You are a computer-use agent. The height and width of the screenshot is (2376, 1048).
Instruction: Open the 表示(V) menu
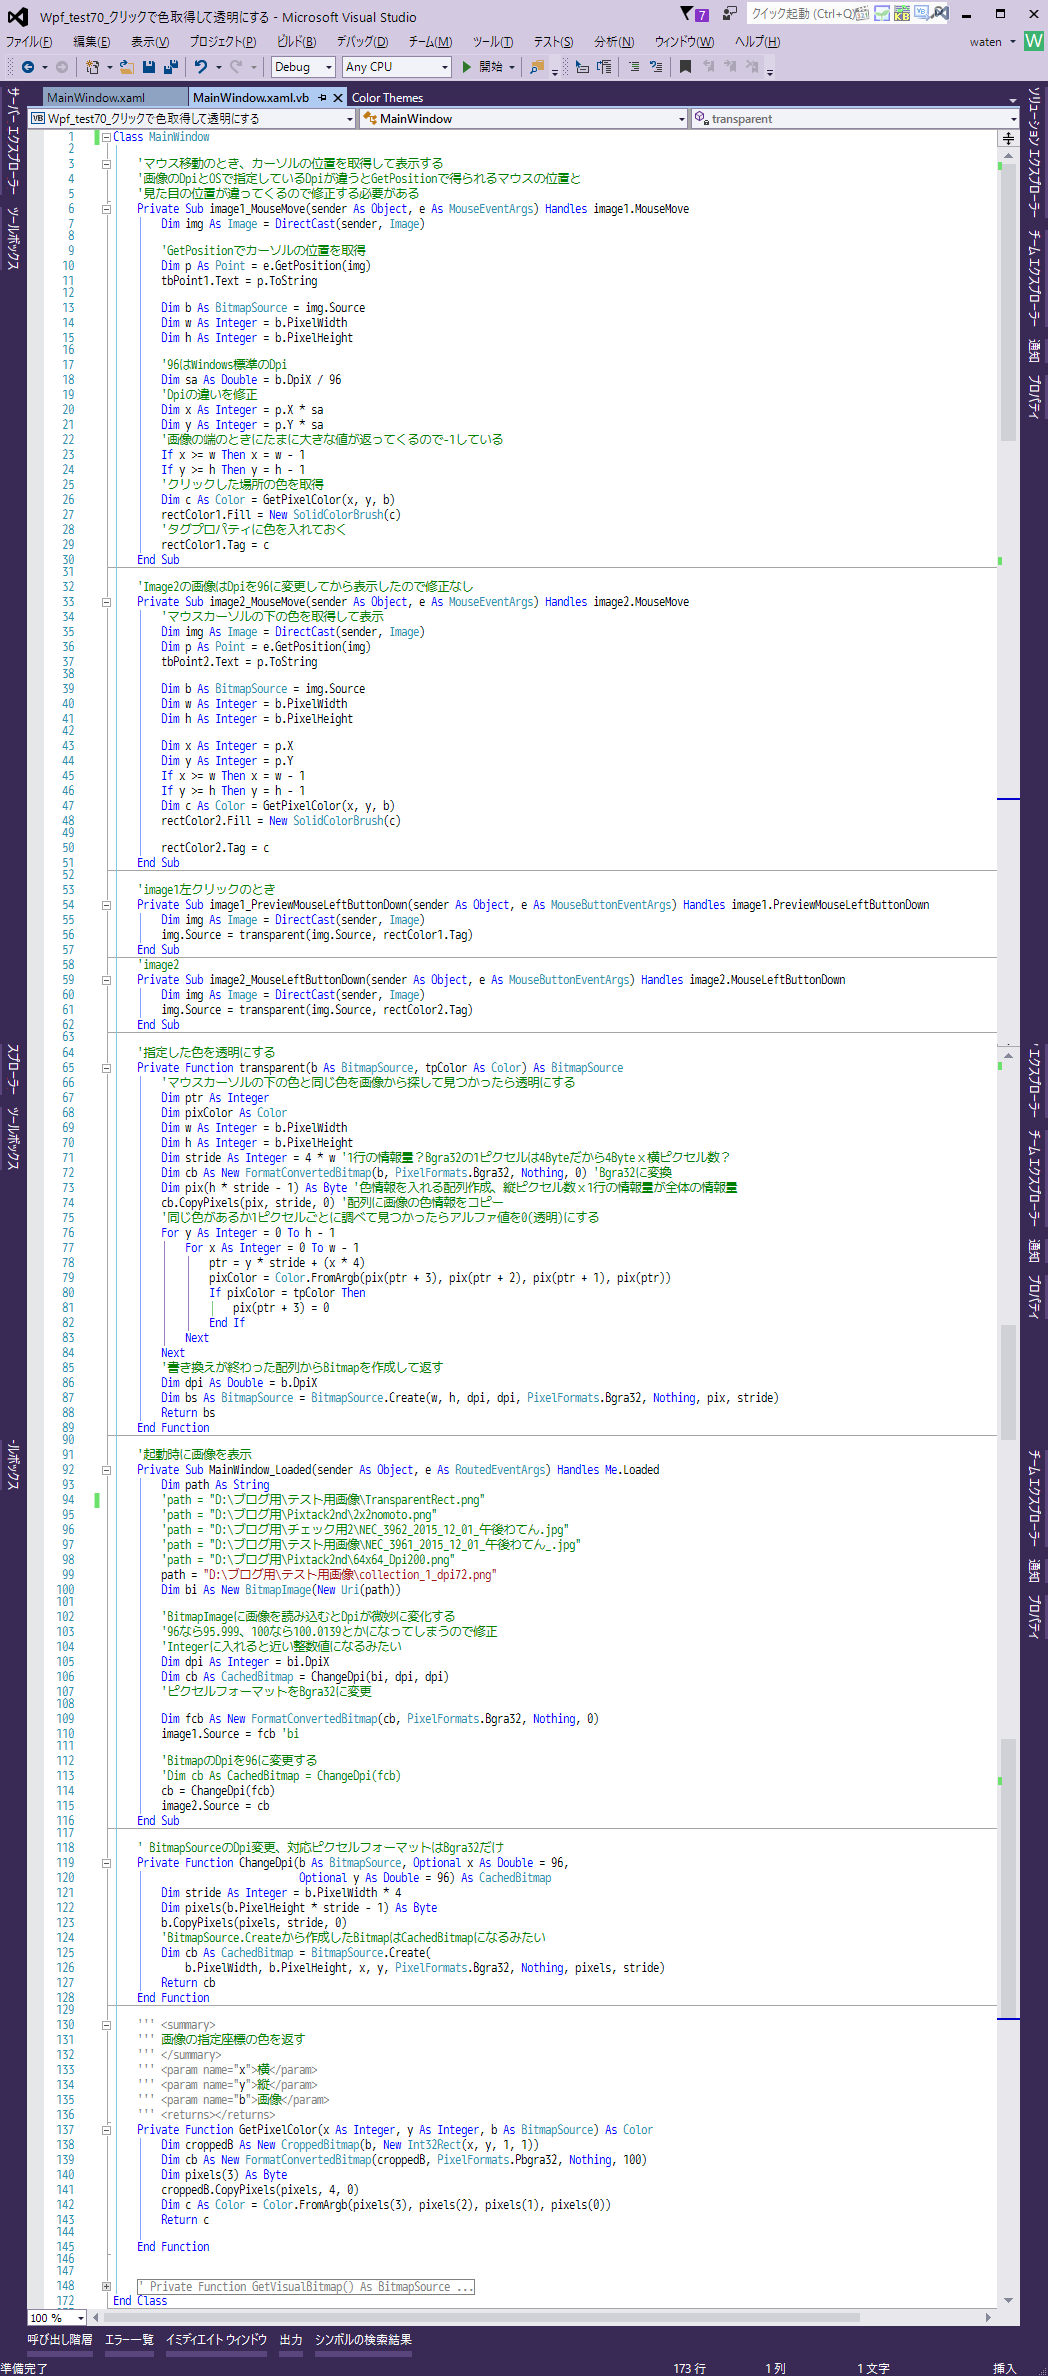click(x=150, y=42)
